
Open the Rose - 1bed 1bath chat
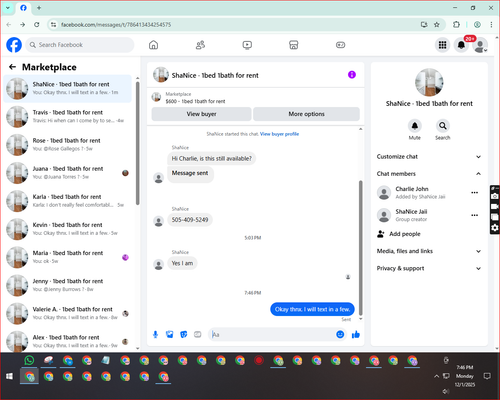coord(68,145)
